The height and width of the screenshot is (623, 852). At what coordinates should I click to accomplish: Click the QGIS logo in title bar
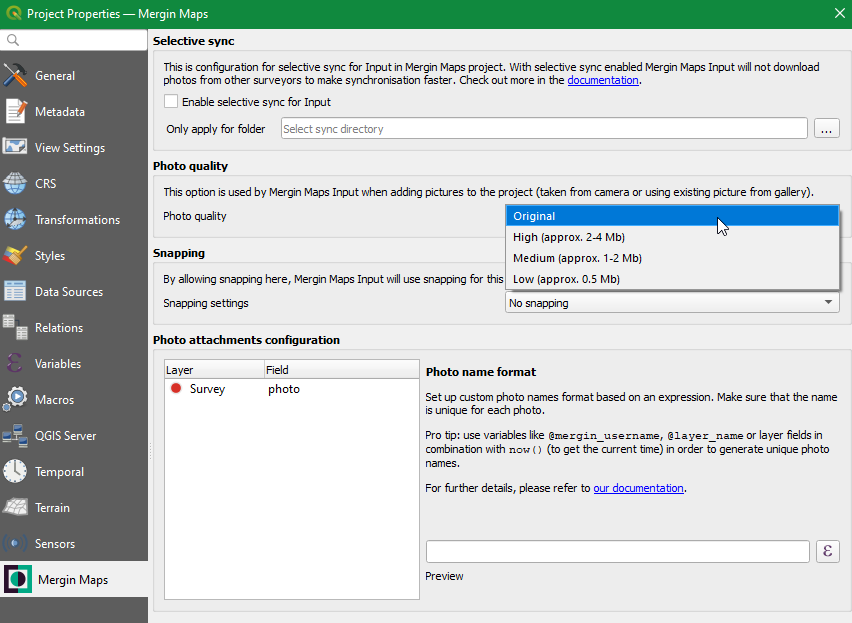(14, 14)
